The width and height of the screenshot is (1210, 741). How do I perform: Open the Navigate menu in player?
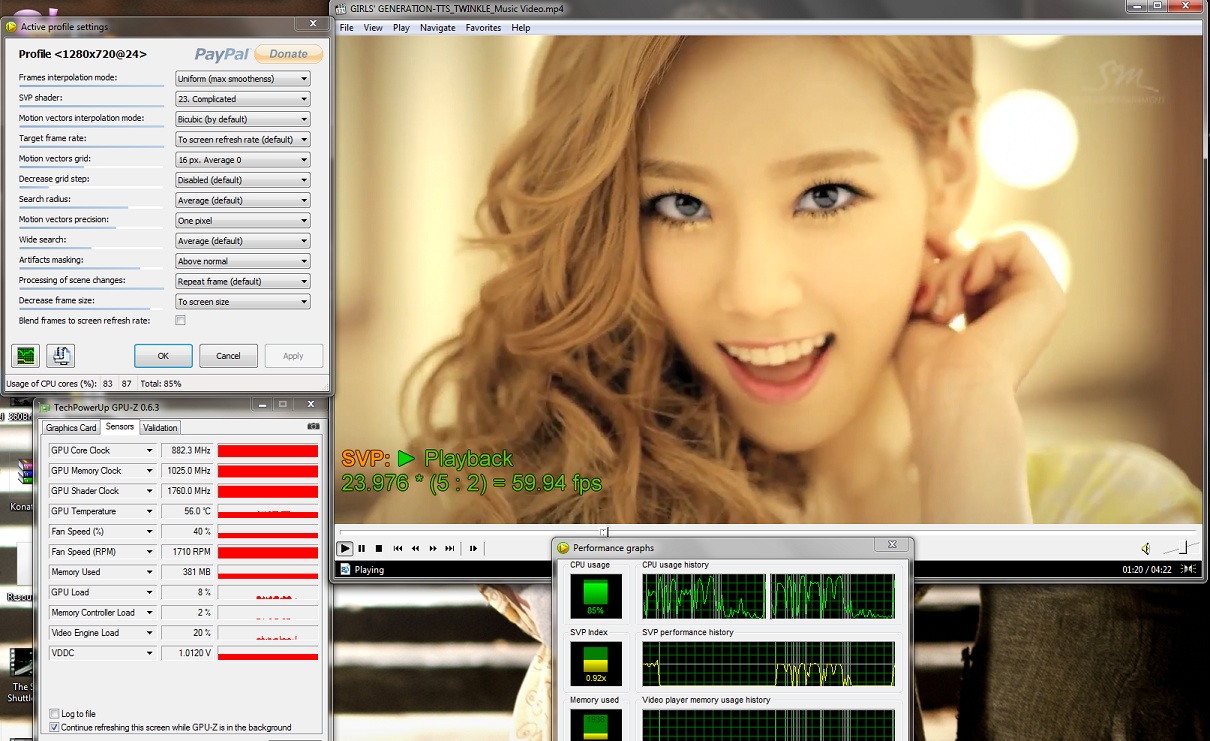(x=437, y=28)
